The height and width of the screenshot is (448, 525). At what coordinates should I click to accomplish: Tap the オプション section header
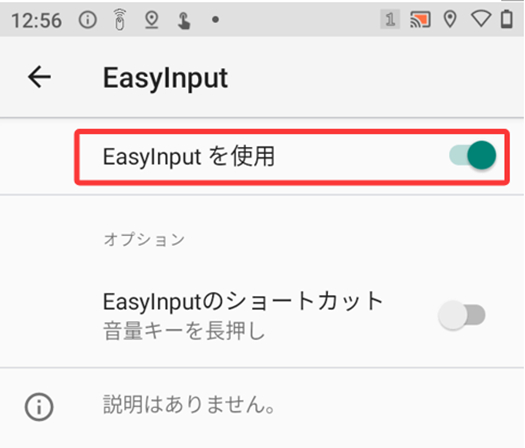[144, 239]
